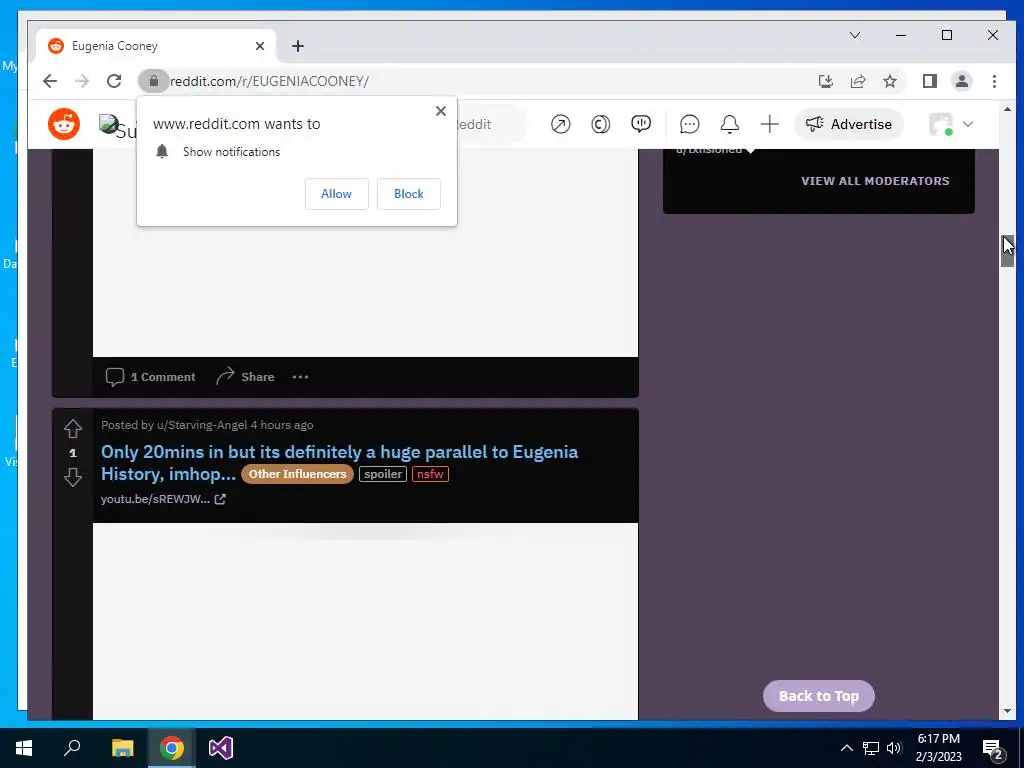
Task: Reload the page
Action: 114,81
